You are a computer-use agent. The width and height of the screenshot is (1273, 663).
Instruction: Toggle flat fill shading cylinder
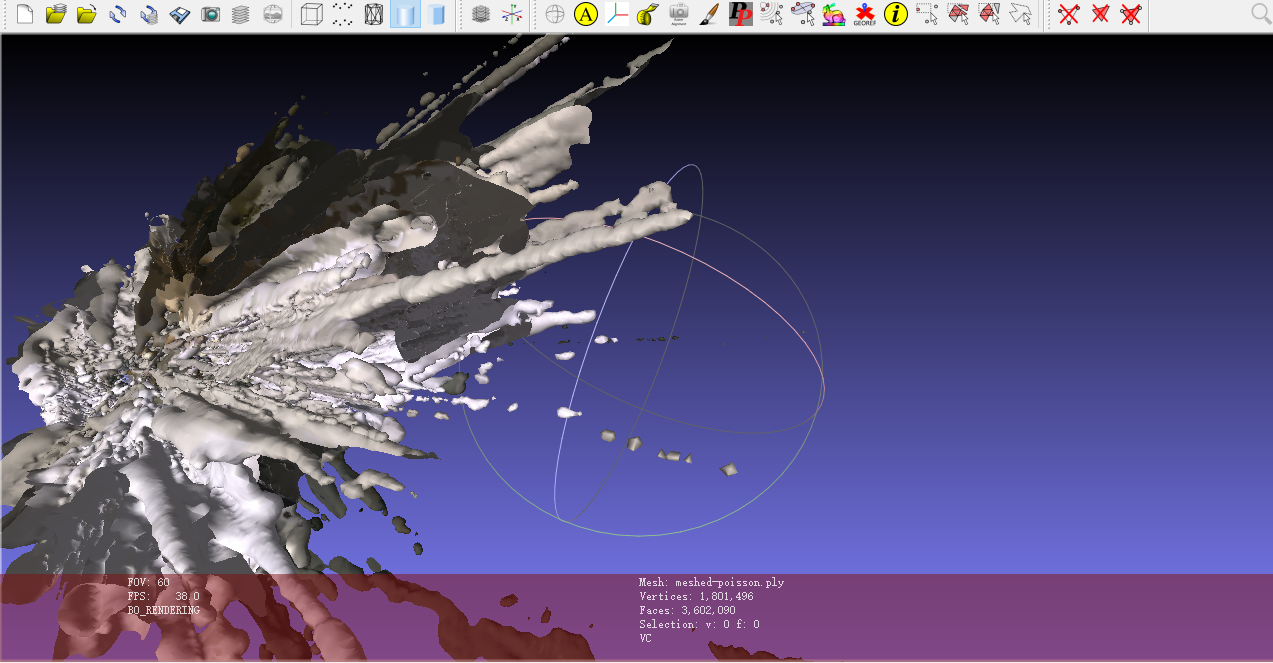pos(405,14)
